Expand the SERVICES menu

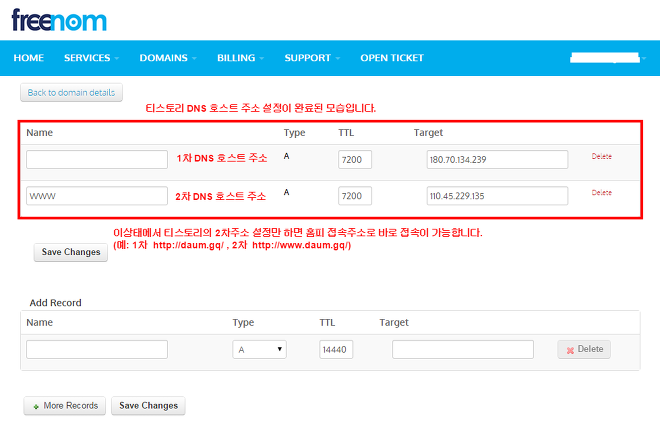(x=91, y=58)
